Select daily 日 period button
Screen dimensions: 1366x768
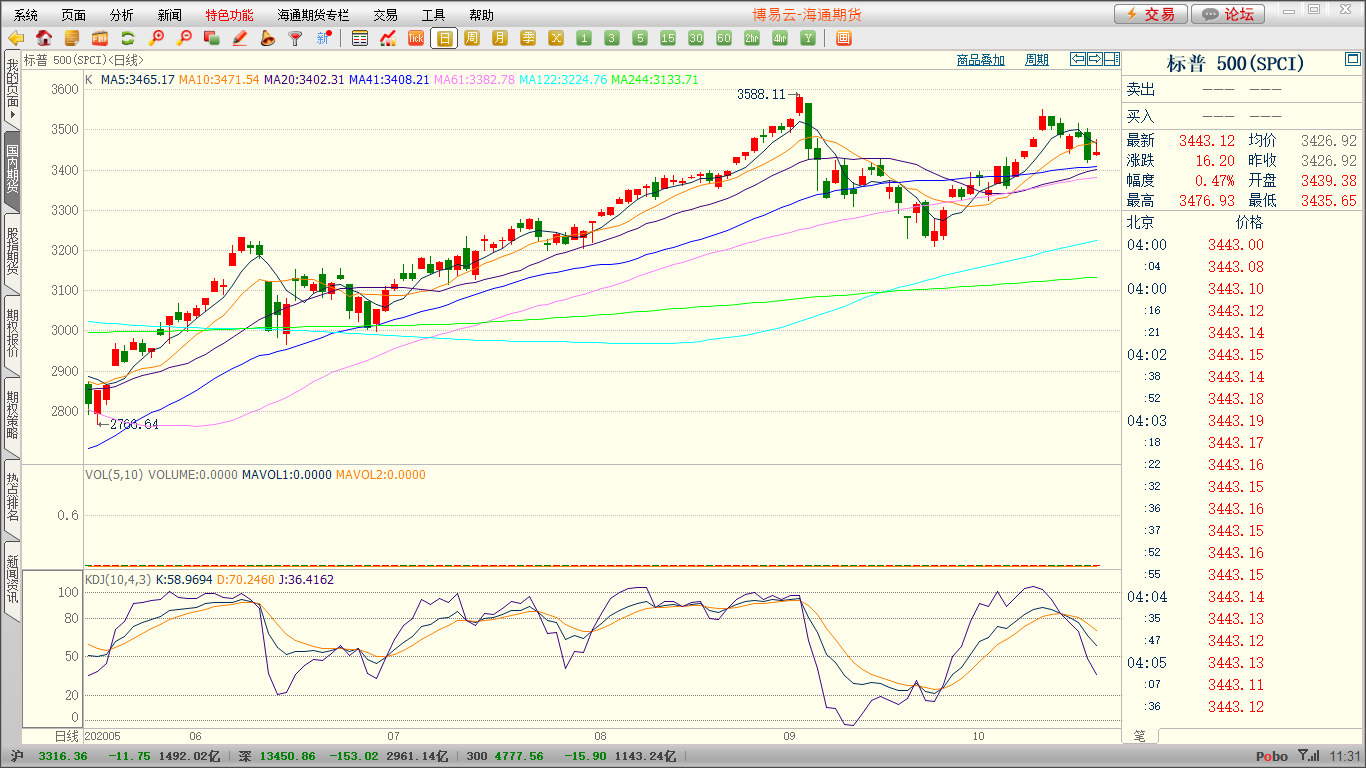444,38
